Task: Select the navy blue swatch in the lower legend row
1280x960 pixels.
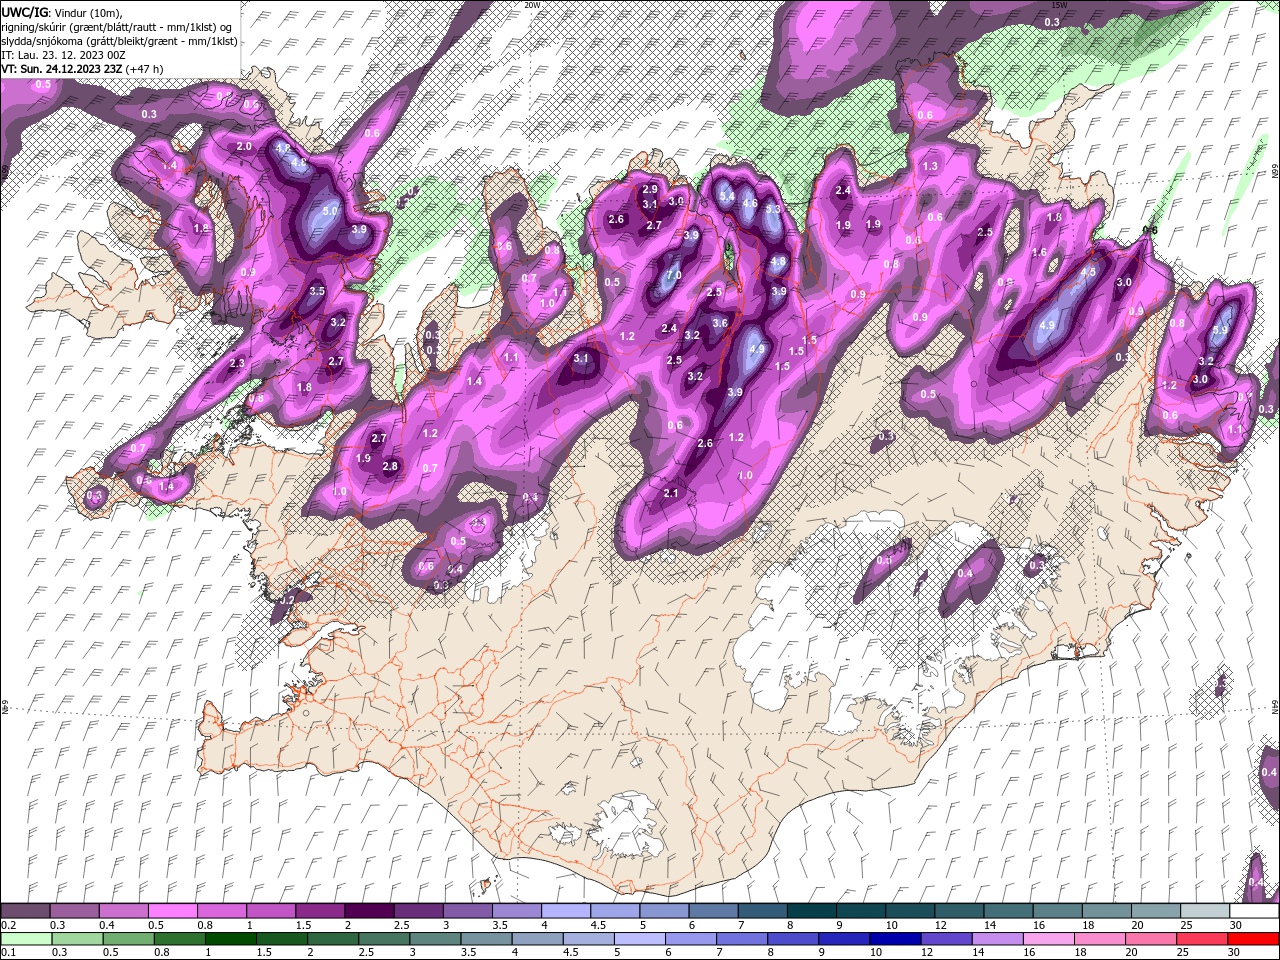Action: (x=895, y=939)
